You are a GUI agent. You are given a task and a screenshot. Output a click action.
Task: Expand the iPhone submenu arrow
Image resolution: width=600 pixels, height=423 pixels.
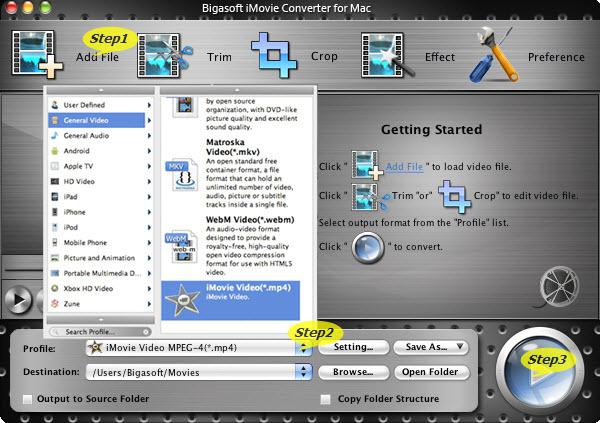[149, 212]
